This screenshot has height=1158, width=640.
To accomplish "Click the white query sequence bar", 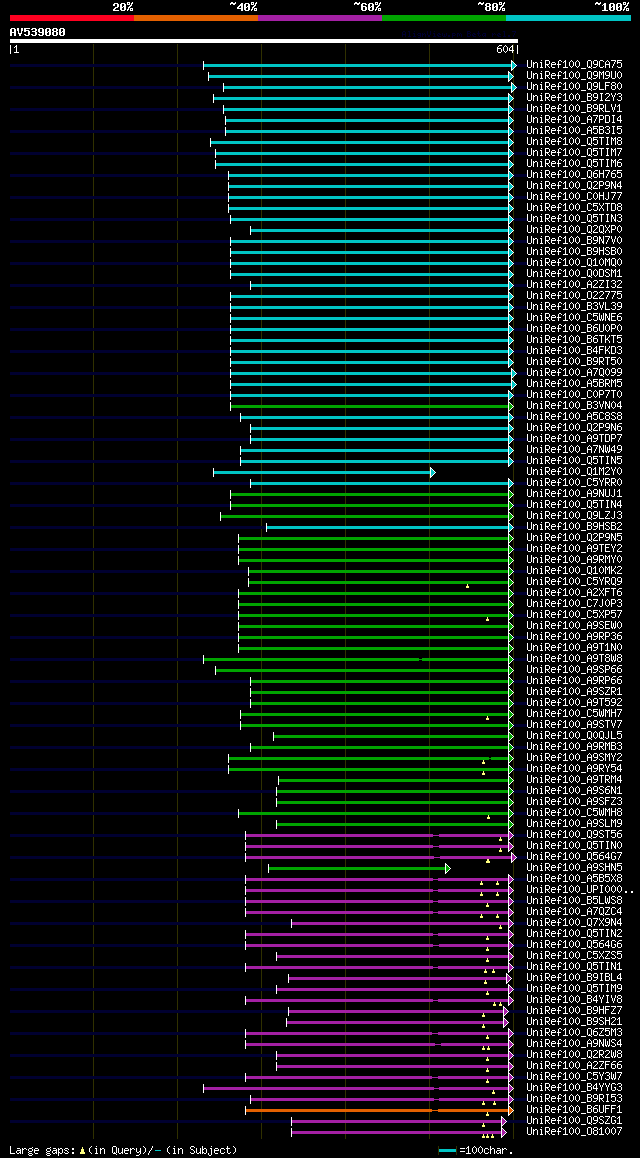I will point(264,41).
